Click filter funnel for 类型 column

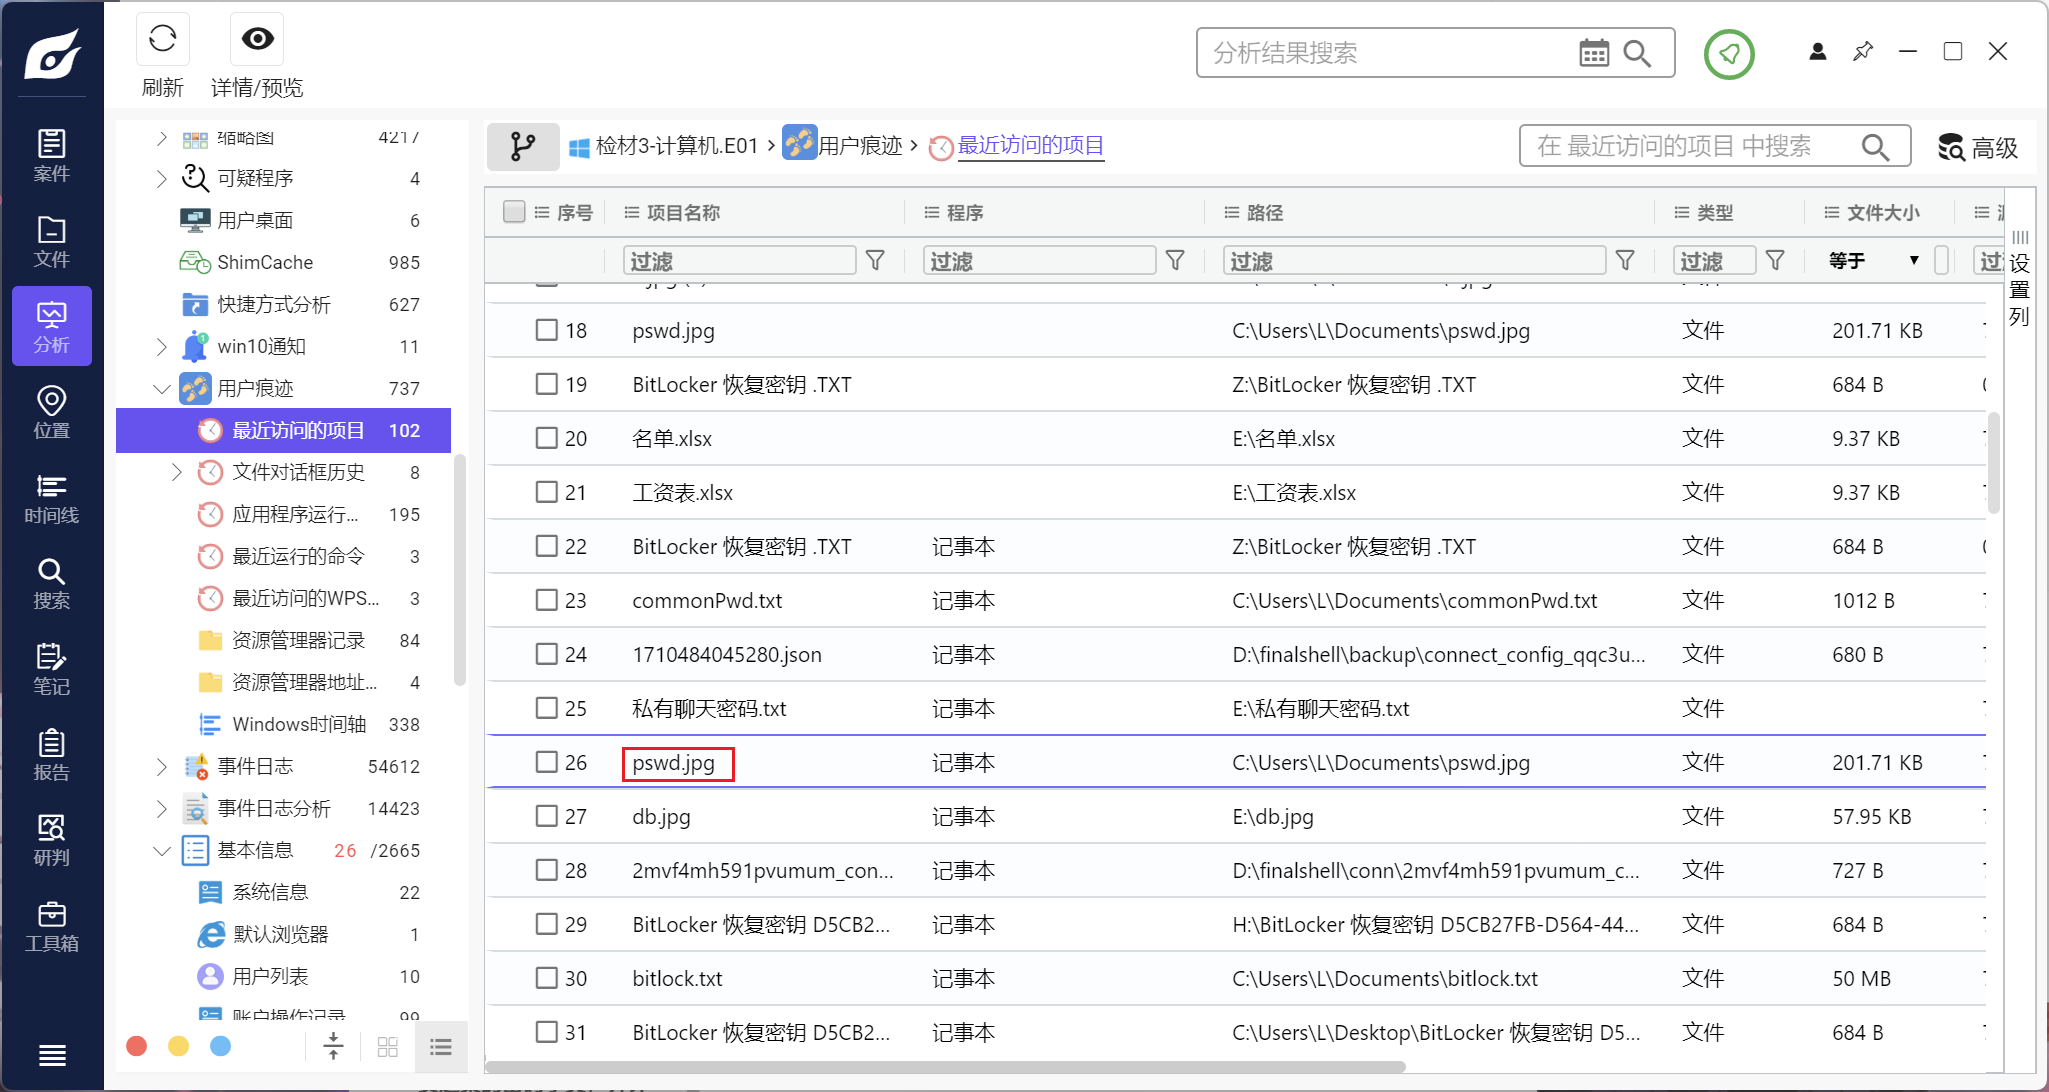tap(1775, 261)
